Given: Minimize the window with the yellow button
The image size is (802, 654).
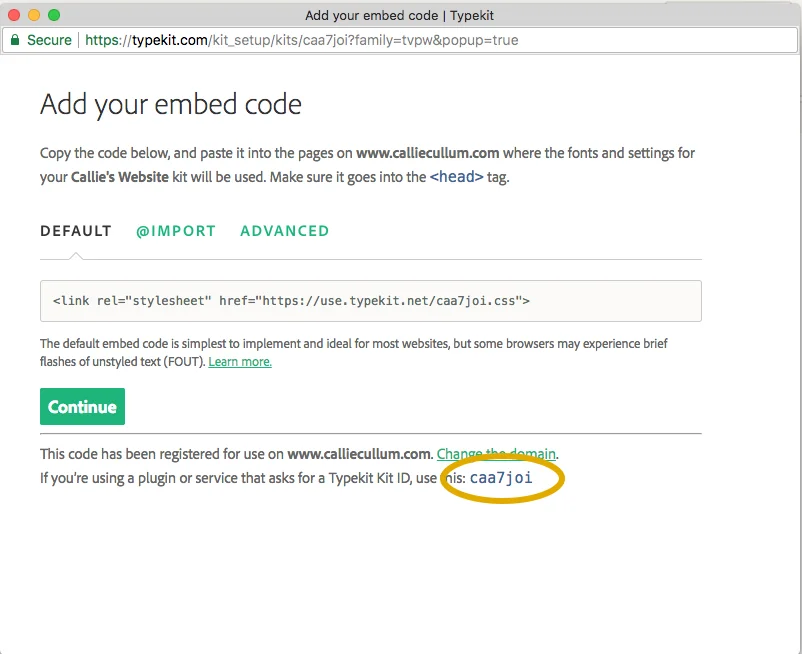Looking at the screenshot, I should click(x=34, y=15).
